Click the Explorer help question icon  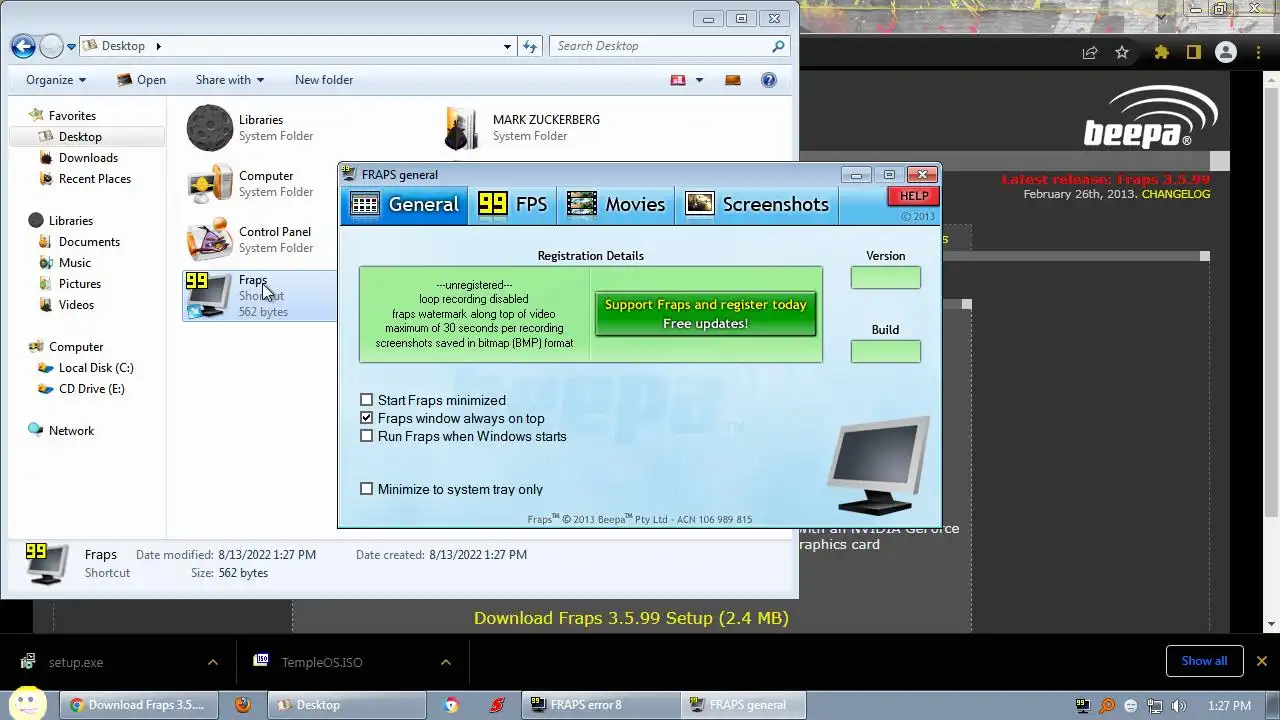tap(769, 80)
